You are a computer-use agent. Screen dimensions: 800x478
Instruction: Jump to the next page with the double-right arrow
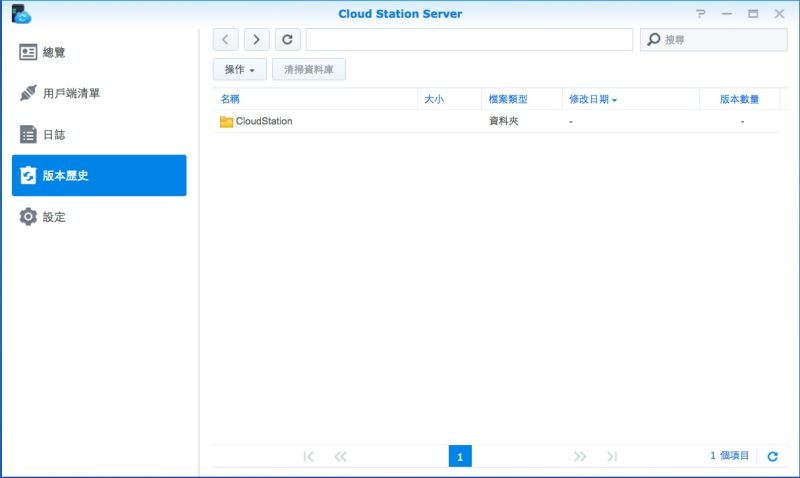click(x=580, y=456)
